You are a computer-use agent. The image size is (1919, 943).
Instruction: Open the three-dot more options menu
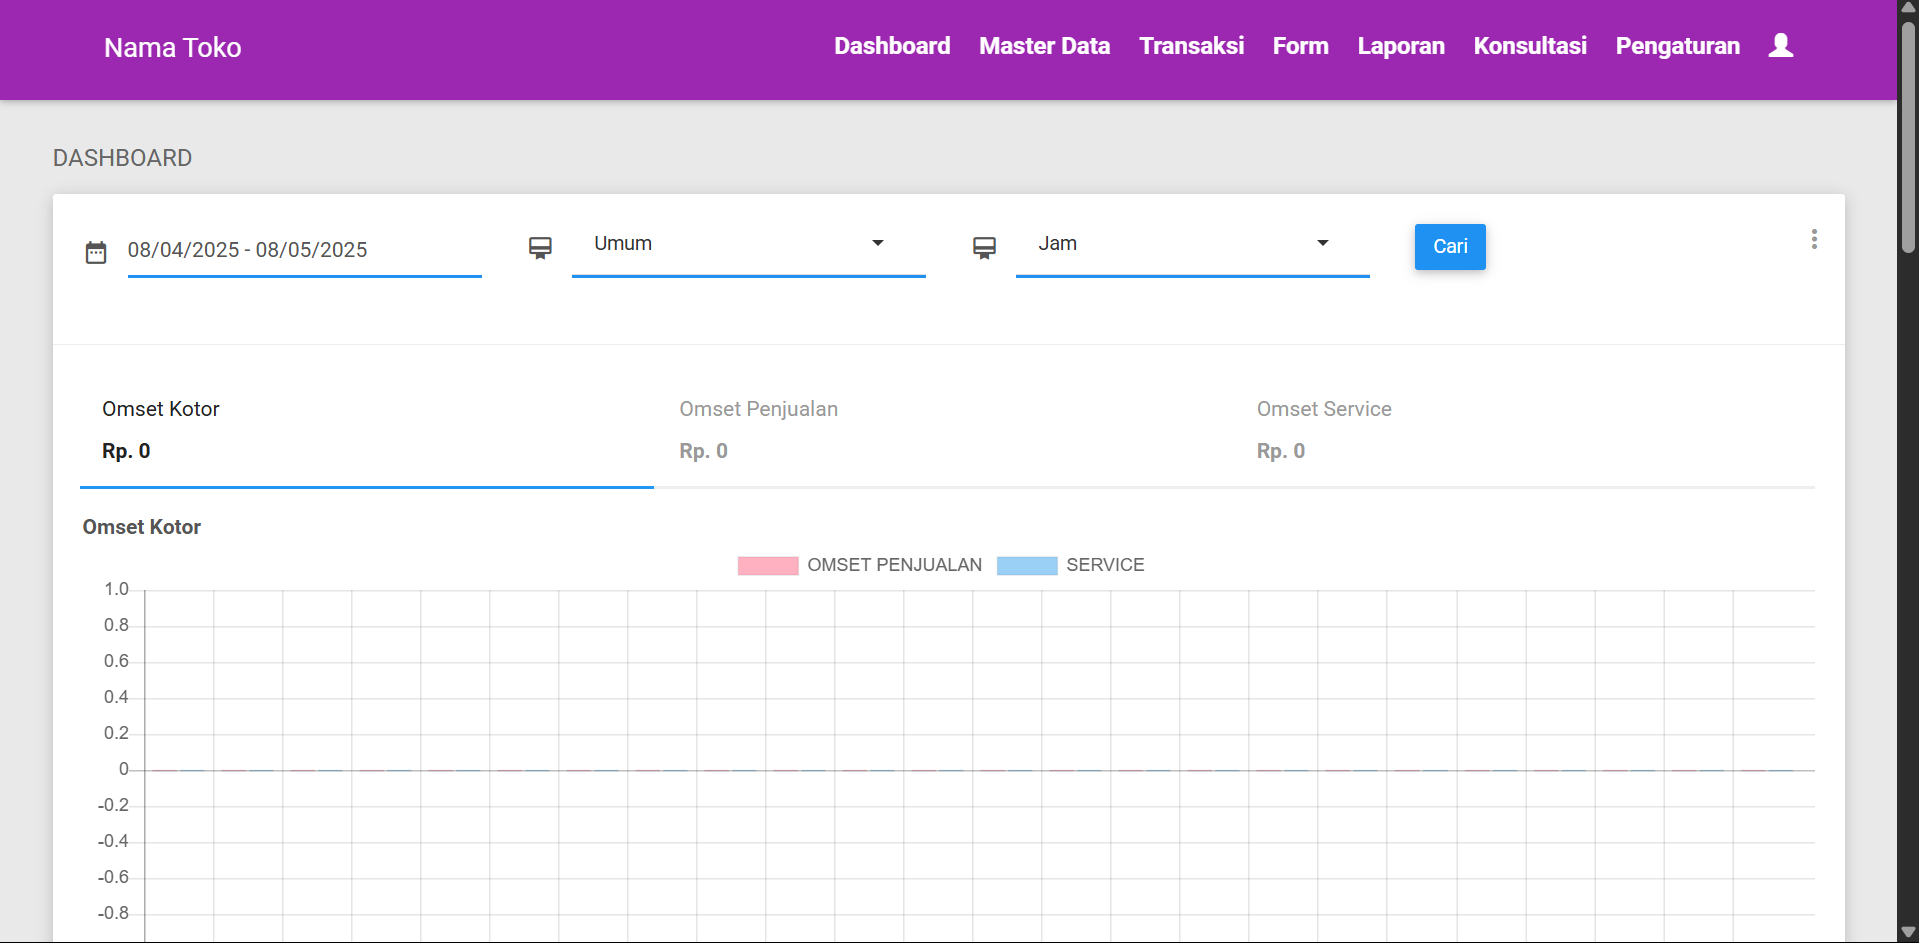pos(1813,239)
